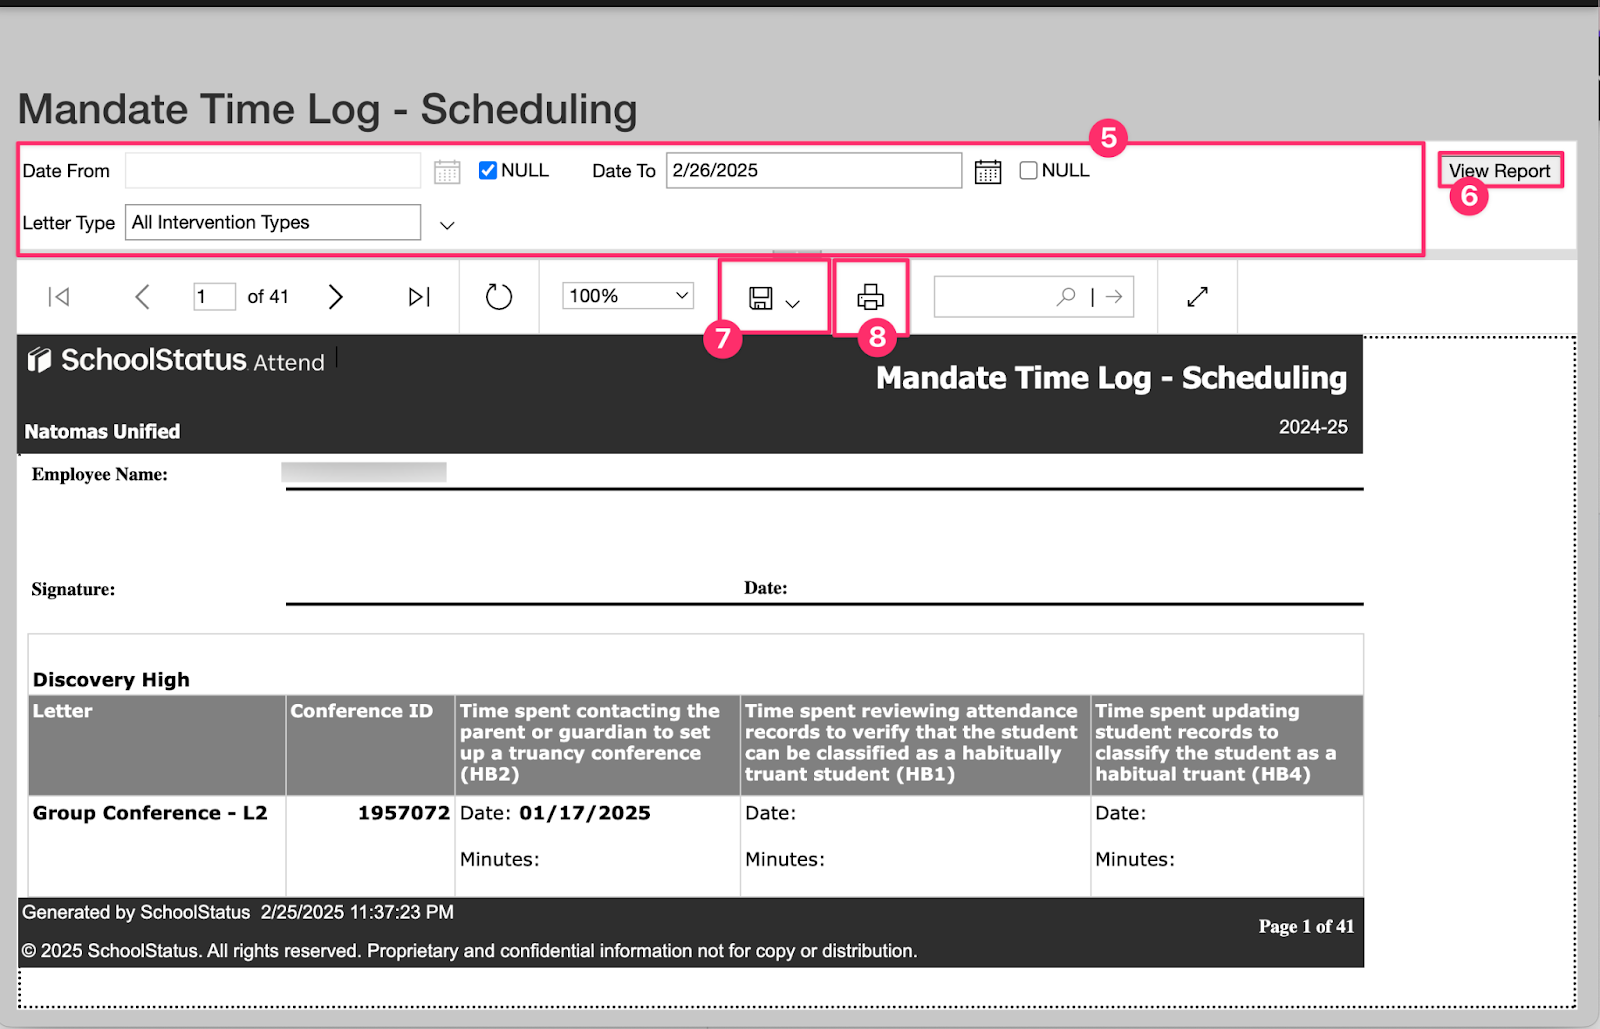Click the date 01/17/2025

[585, 813]
